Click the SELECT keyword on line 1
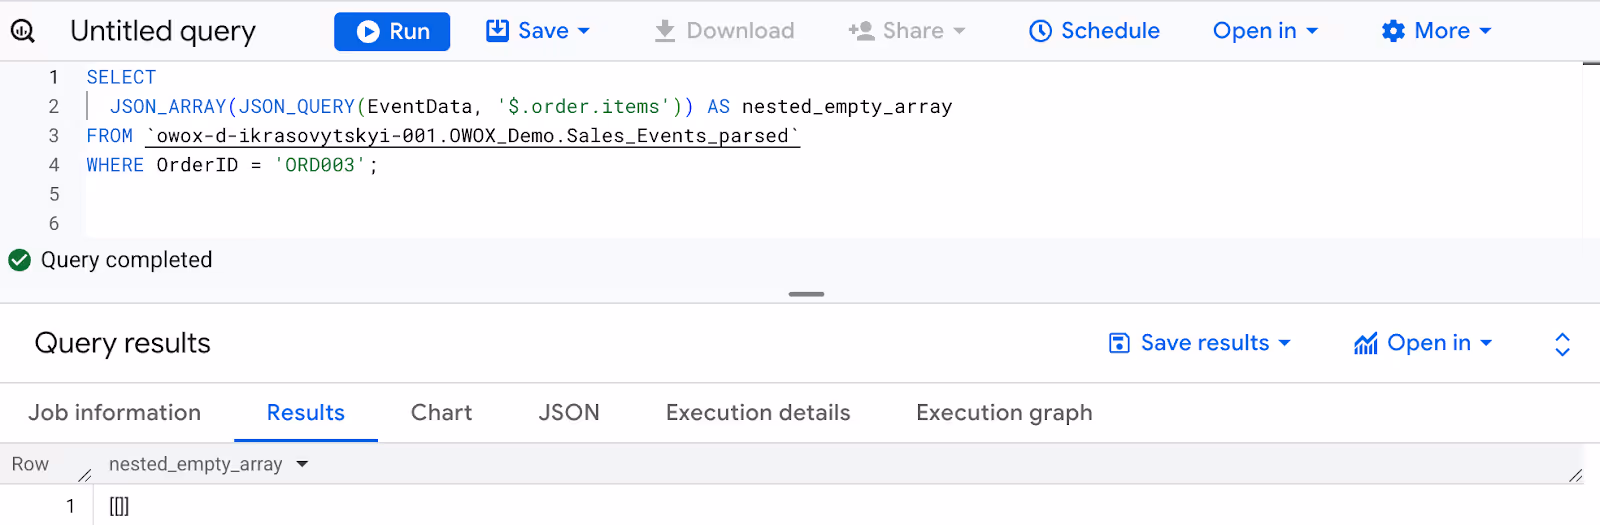The height and width of the screenshot is (525, 1600). pos(121,77)
